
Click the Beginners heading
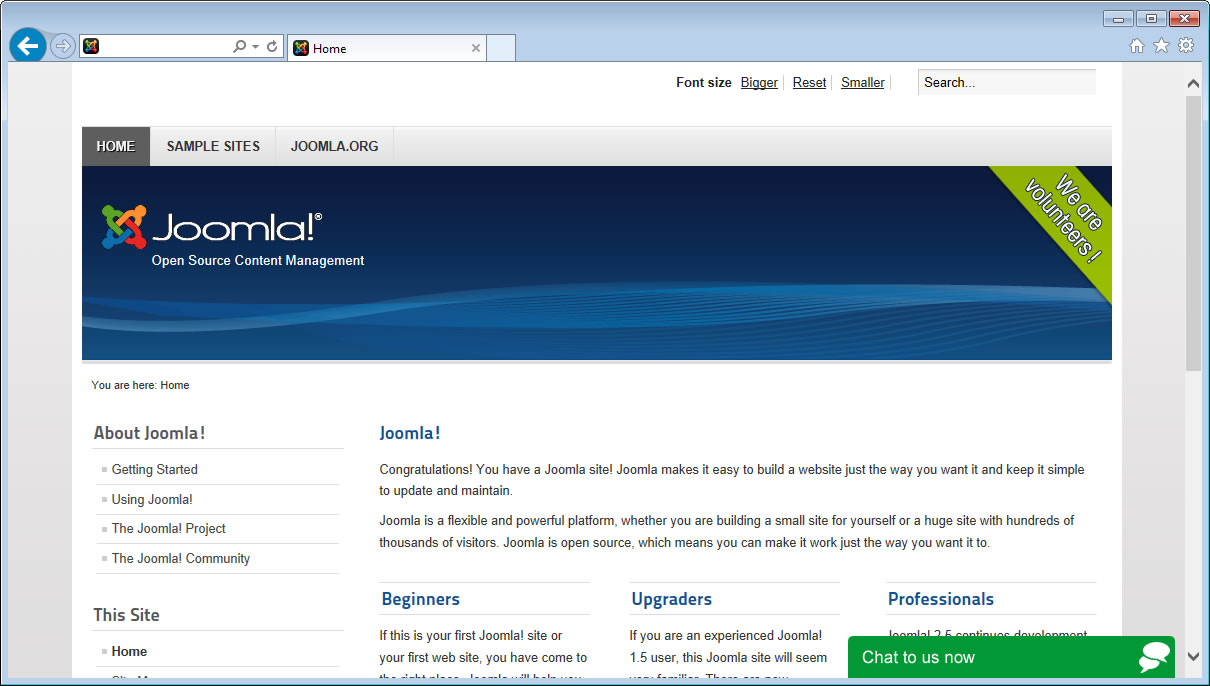click(421, 599)
